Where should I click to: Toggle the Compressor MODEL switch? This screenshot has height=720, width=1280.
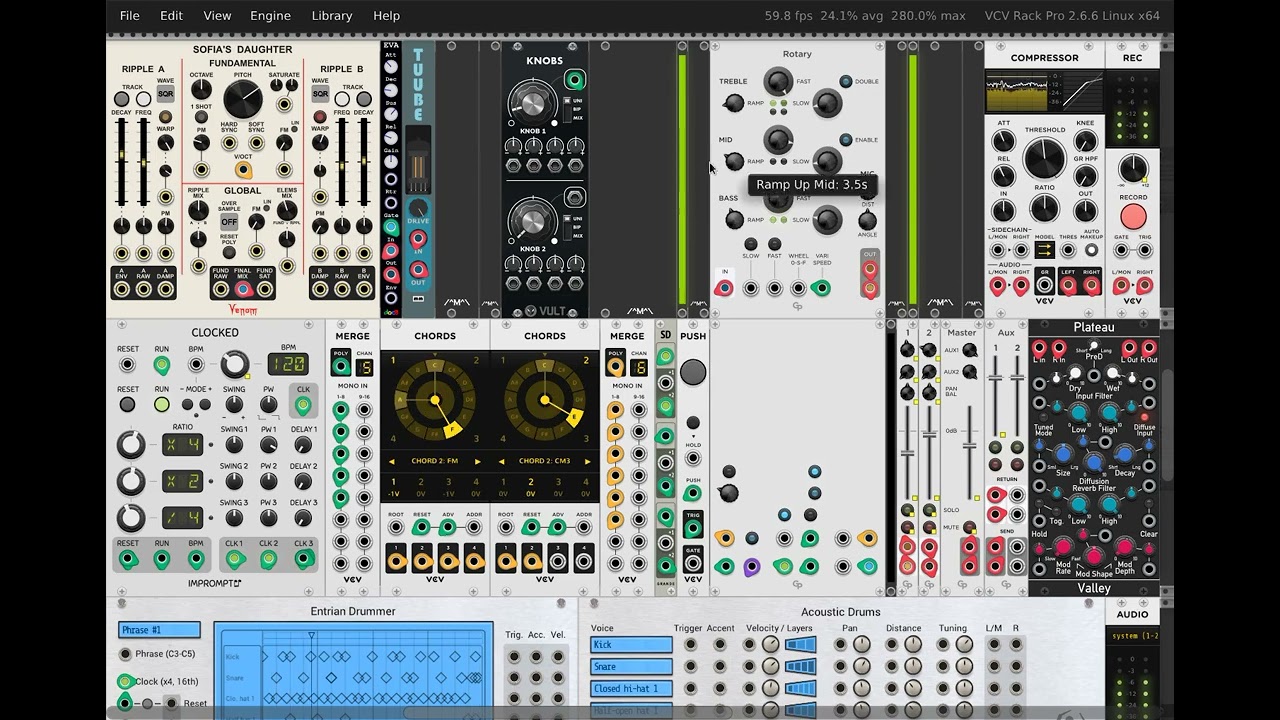pos(1044,250)
